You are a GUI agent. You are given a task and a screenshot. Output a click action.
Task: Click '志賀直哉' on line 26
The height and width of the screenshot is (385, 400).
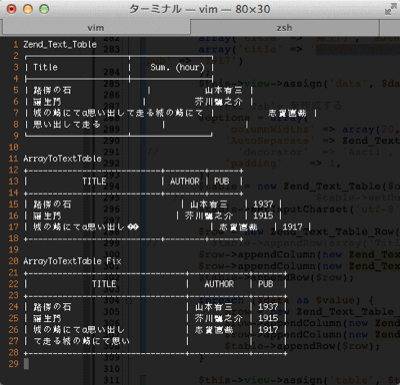(x=214, y=330)
